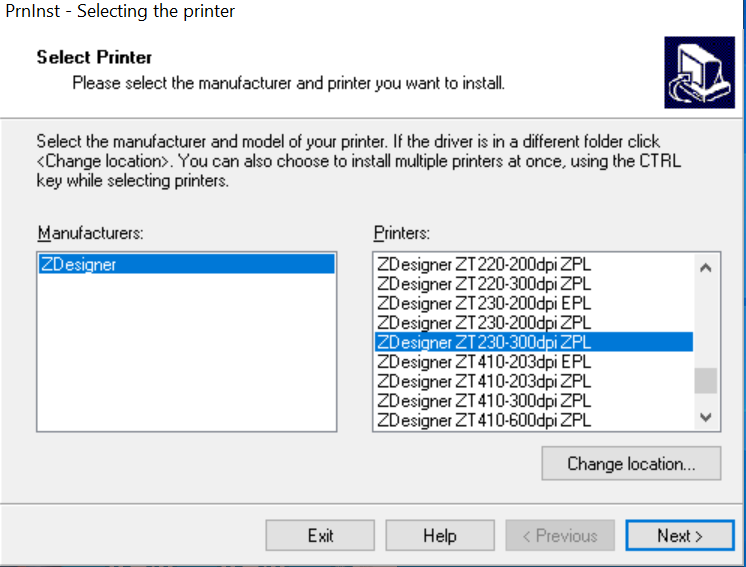Proceed with the Next button
This screenshot has height=567, width=746.
(679, 536)
